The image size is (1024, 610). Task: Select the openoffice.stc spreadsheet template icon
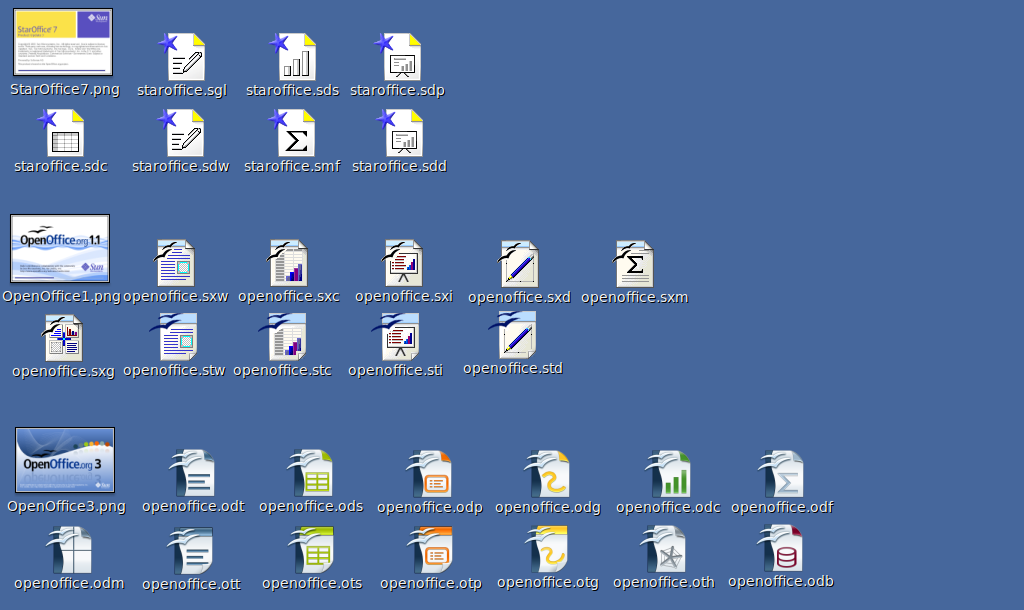(x=283, y=337)
